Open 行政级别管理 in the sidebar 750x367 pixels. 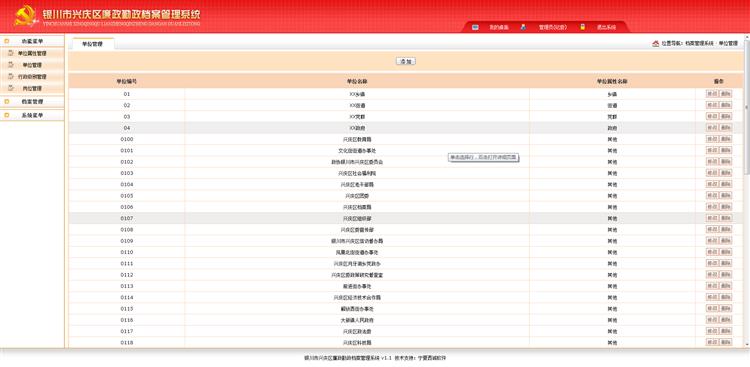click(32, 77)
